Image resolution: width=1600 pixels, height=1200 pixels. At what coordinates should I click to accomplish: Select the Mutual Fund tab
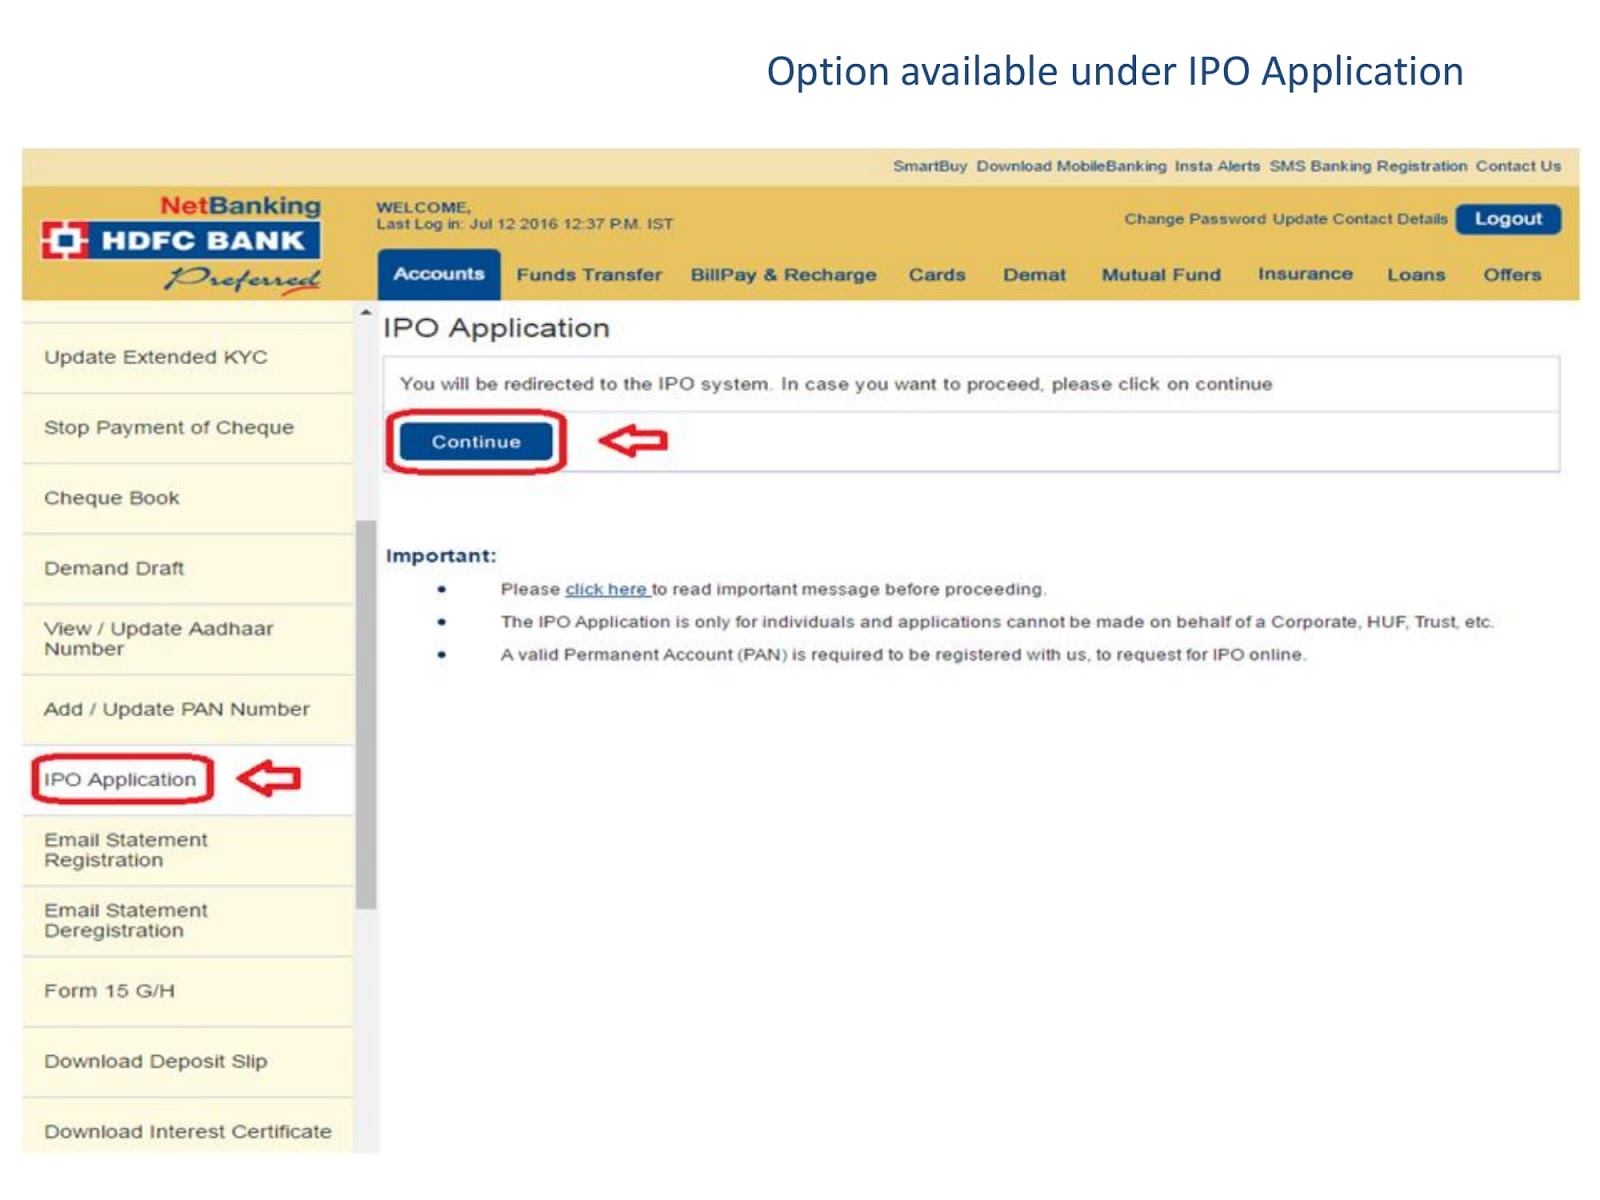click(1161, 275)
